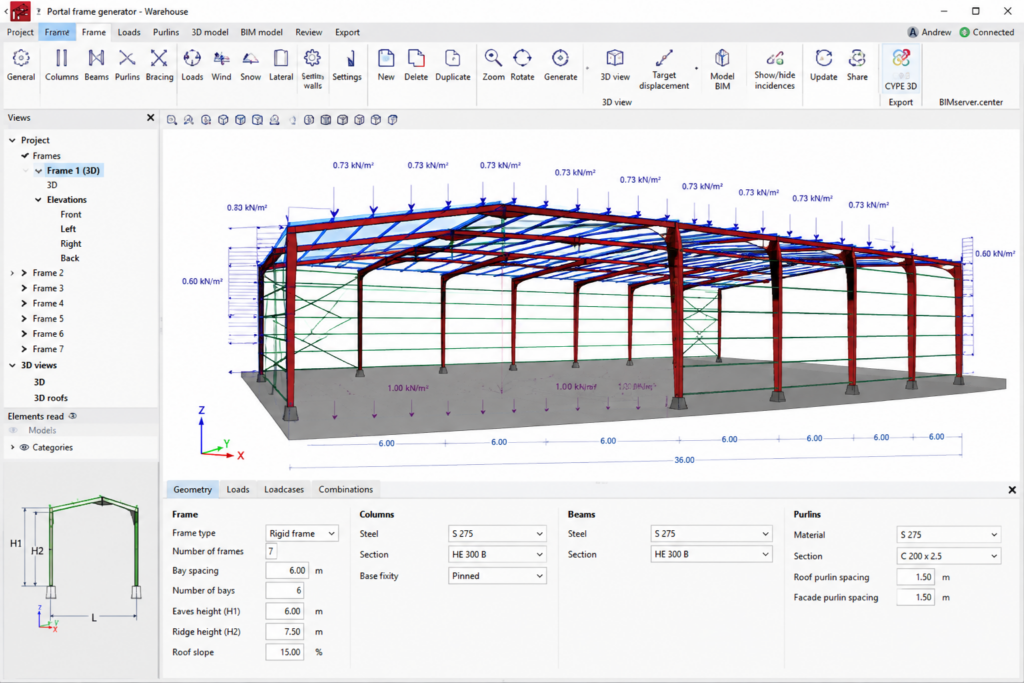Toggle visibility eye of Categories
Viewport: 1024px width, 683px height.
24,447
